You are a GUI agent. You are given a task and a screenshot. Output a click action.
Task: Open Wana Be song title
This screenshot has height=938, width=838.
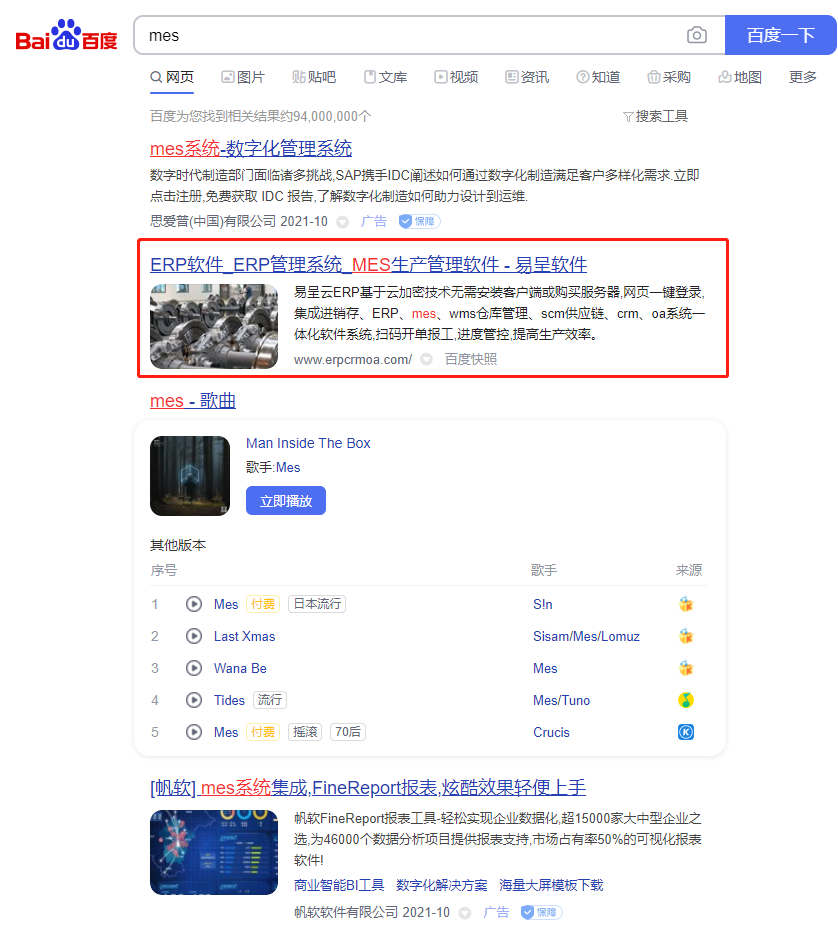(x=240, y=668)
